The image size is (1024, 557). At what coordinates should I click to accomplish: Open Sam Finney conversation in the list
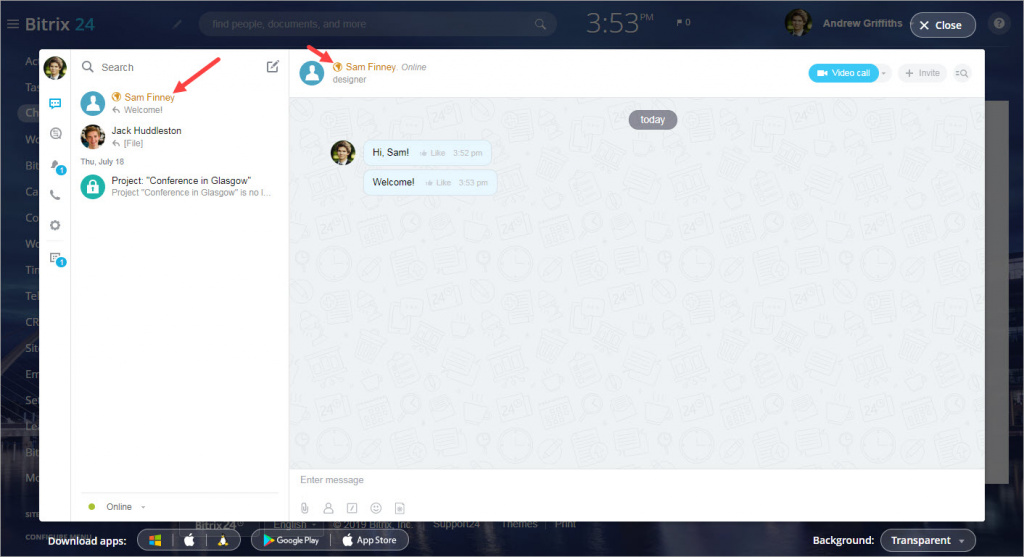[180, 103]
